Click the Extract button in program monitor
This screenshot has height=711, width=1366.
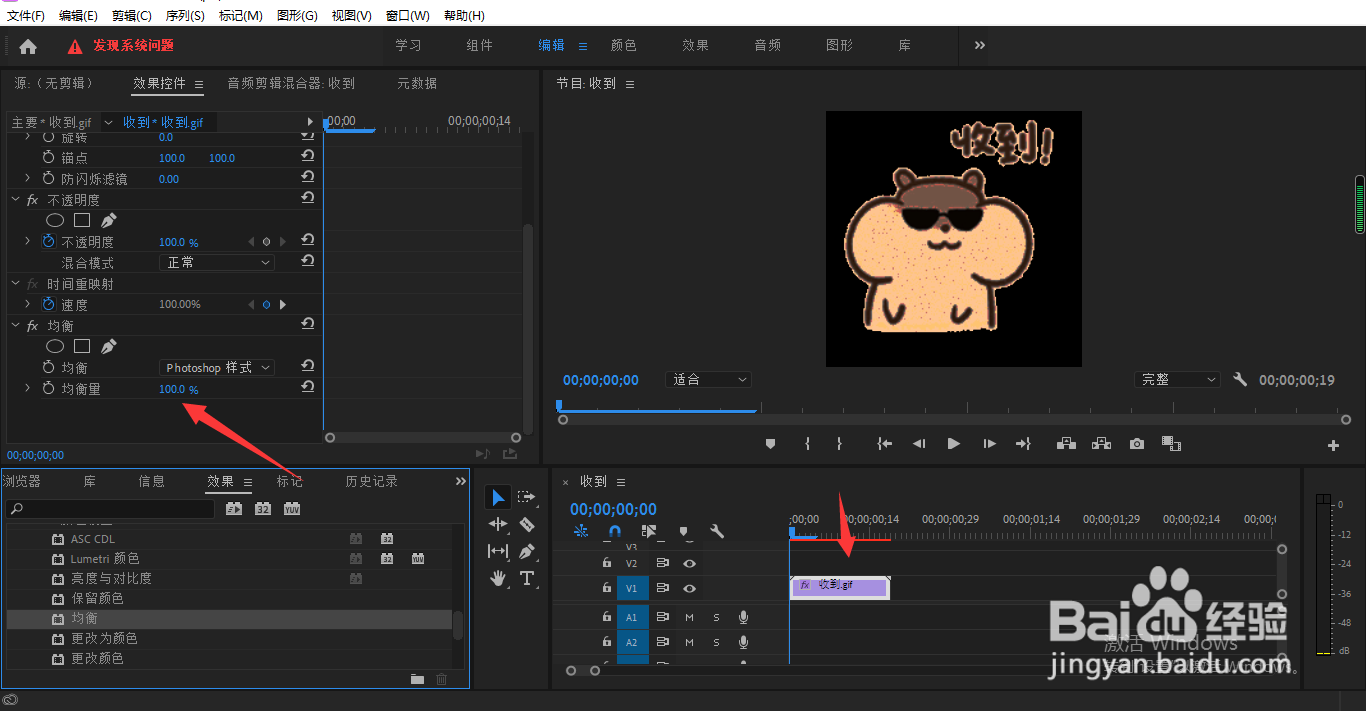[1102, 444]
